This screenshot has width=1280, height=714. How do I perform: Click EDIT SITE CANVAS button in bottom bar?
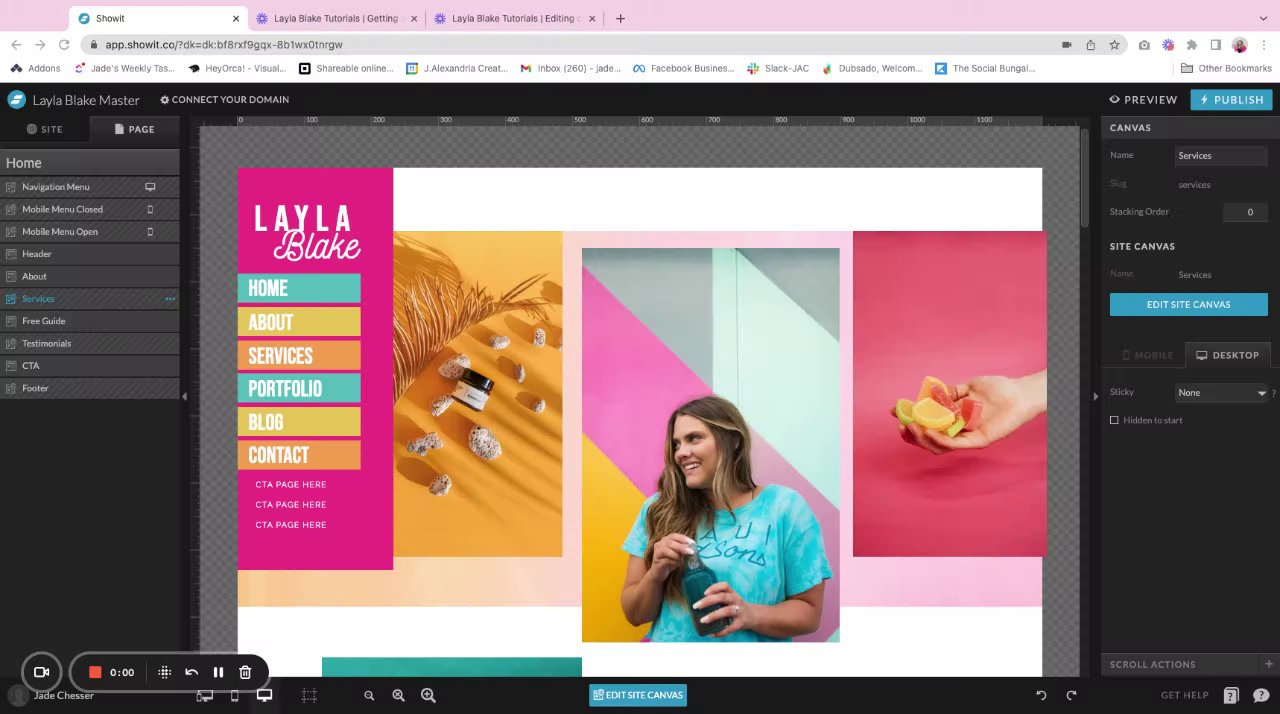pyautogui.click(x=638, y=695)
